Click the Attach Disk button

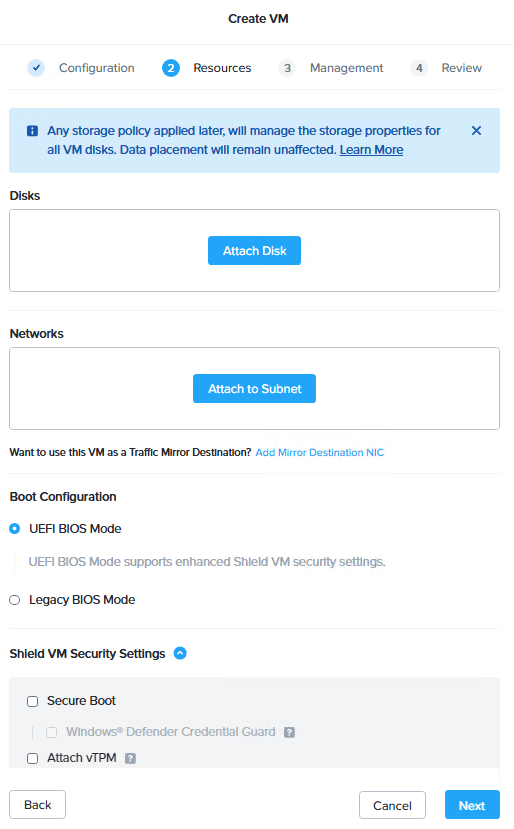[x=254, y=251]
